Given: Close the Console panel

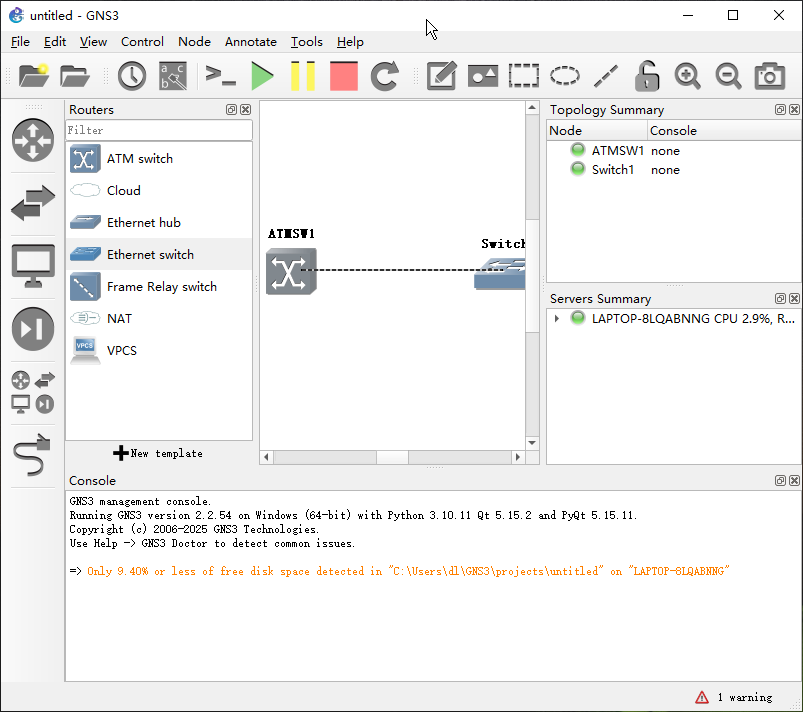Looking at the screenshot, I should pos(794,480).
